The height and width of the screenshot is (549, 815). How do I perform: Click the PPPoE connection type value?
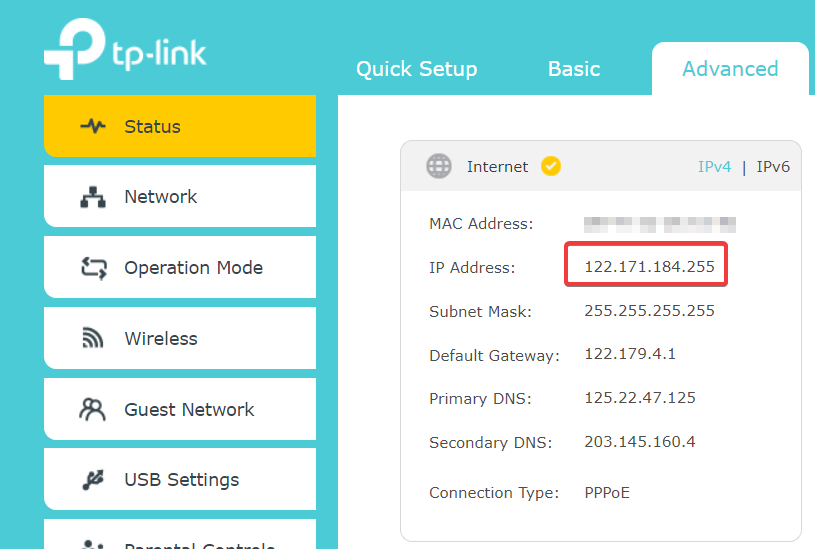[607, 492]
